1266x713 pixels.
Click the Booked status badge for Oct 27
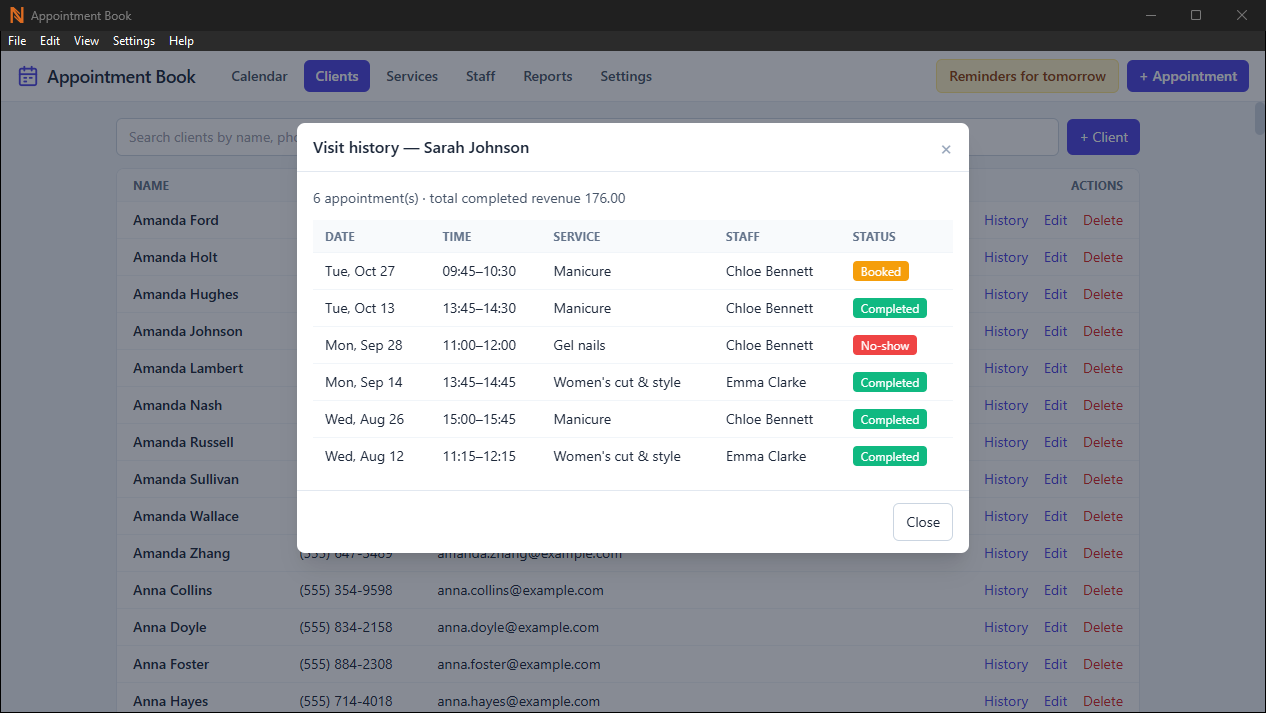(880, 271)
